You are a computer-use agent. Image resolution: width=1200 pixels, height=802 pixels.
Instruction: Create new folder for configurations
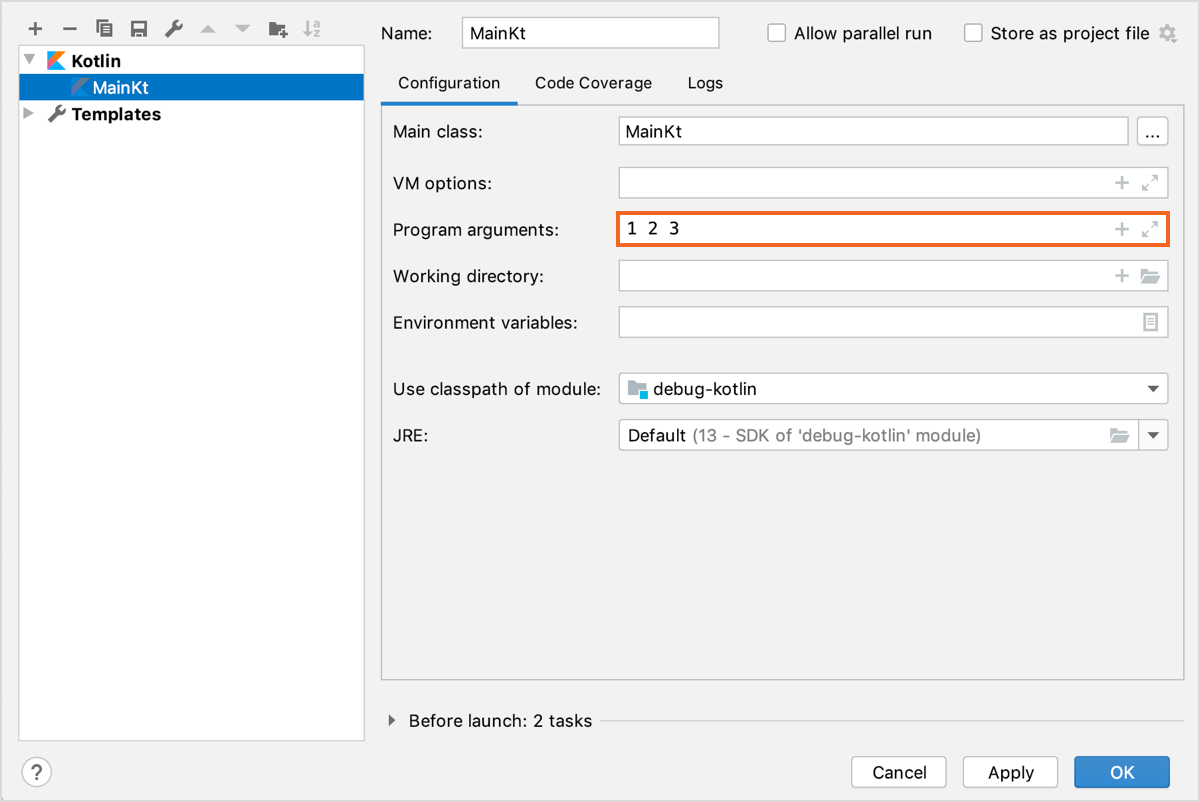pos(277,28)
